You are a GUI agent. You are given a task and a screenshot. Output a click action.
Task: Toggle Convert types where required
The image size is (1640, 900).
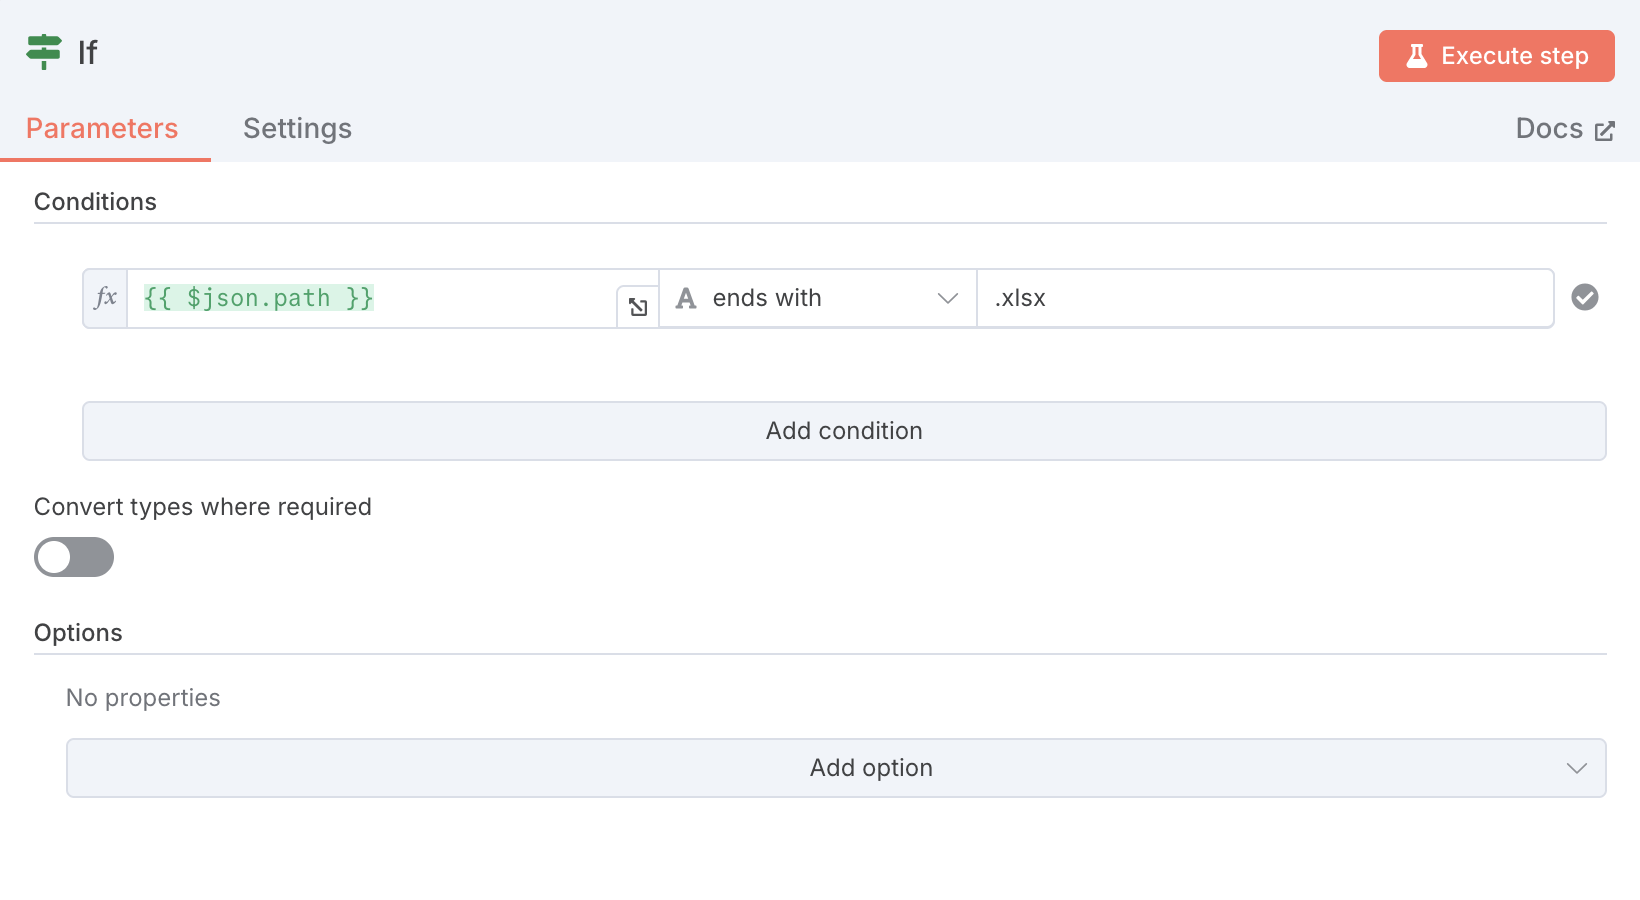click(74, 557)
